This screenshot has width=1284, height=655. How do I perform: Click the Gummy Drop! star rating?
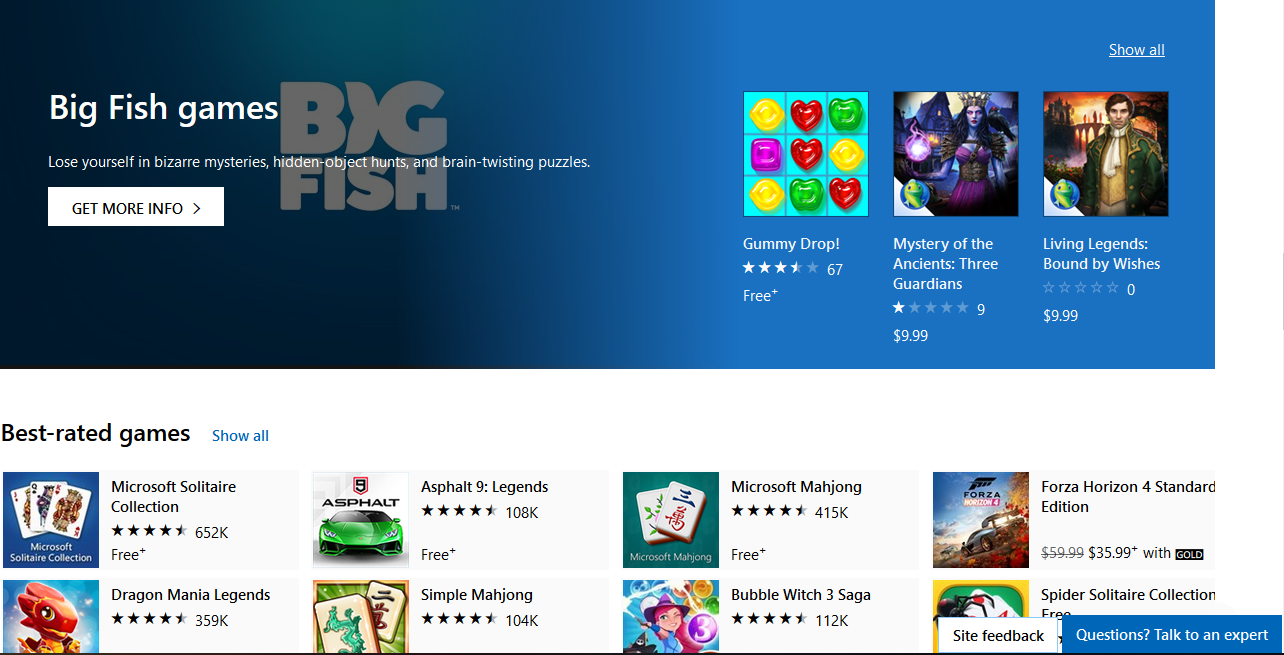(x=781, y=269)
